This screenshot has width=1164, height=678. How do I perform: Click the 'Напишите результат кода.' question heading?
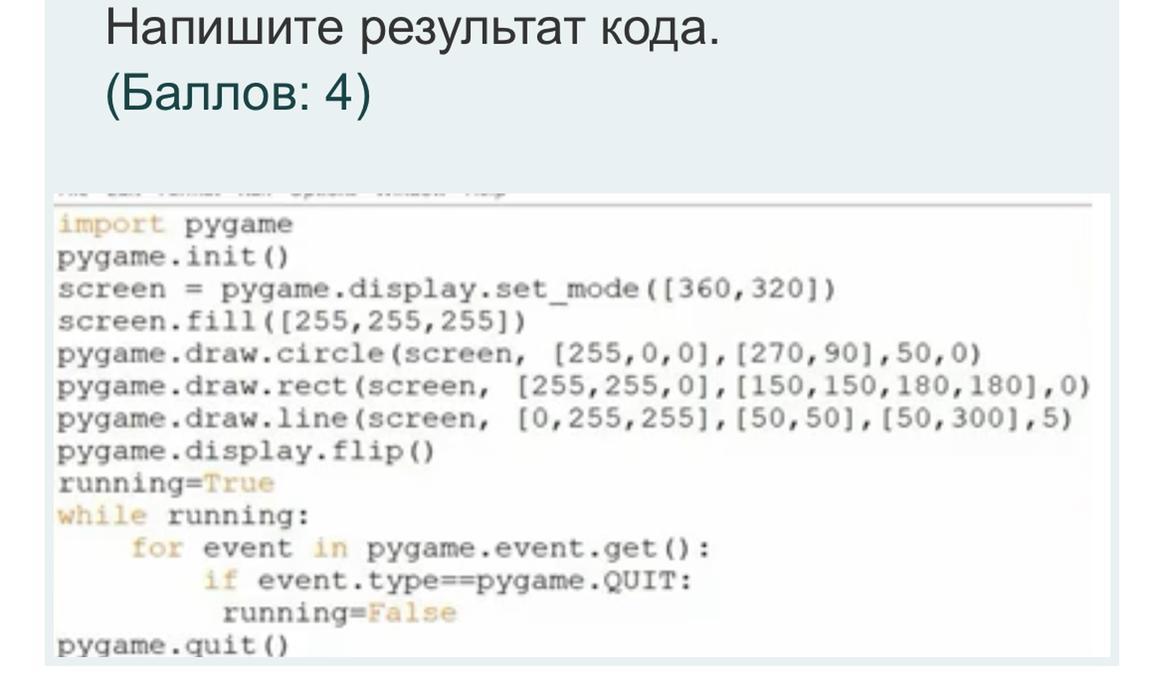(x=412, y=30)
